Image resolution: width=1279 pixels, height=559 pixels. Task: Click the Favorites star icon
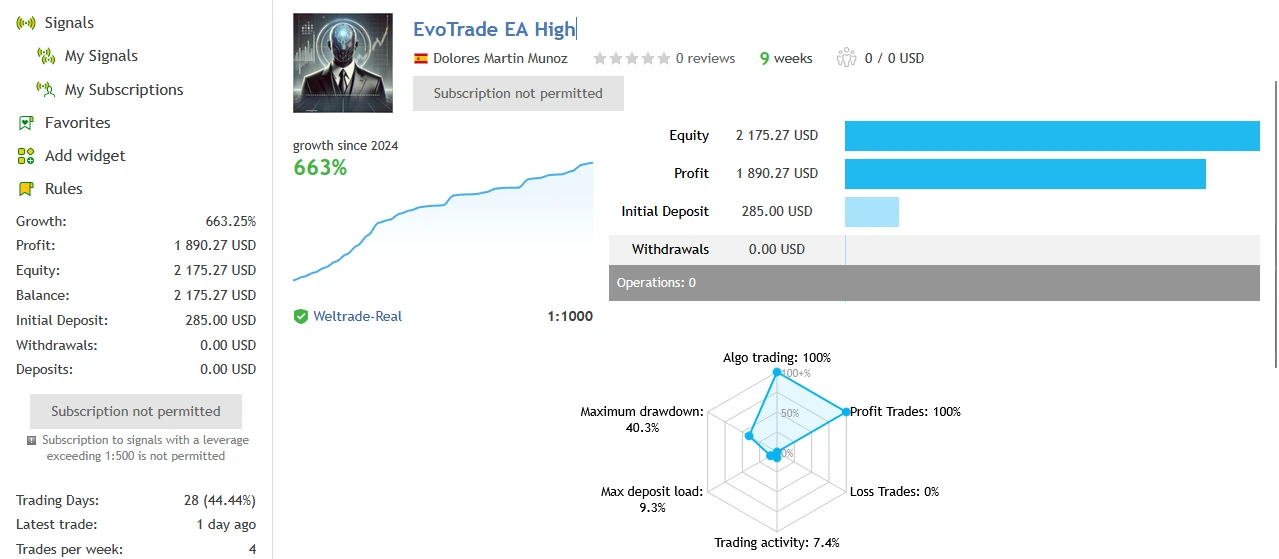tap(26, 123)
